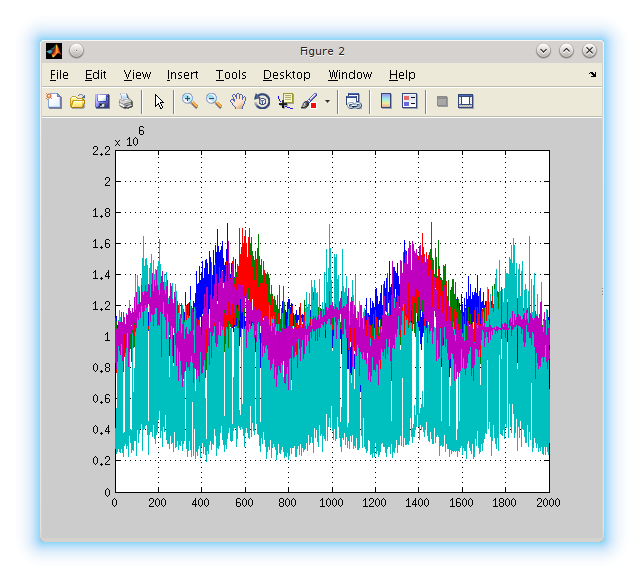
Task: Open the Tools menu
Action: [231, 75]
